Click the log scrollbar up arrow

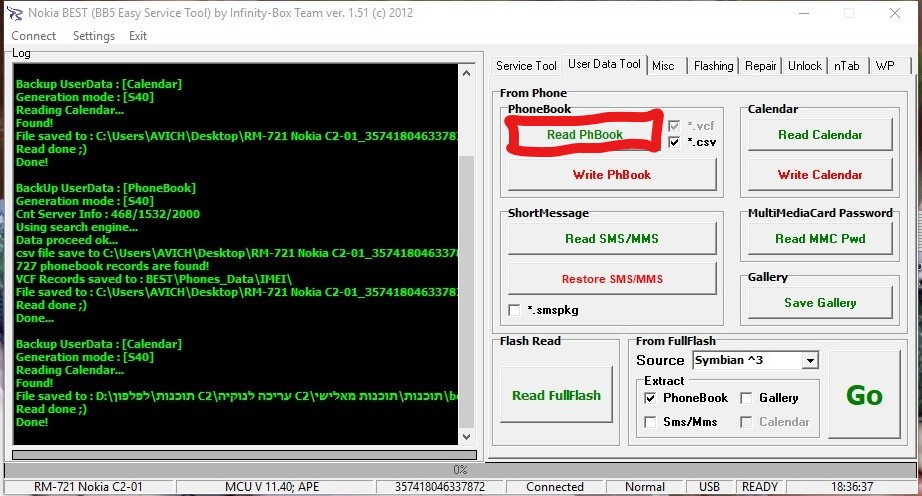(466, 73)
